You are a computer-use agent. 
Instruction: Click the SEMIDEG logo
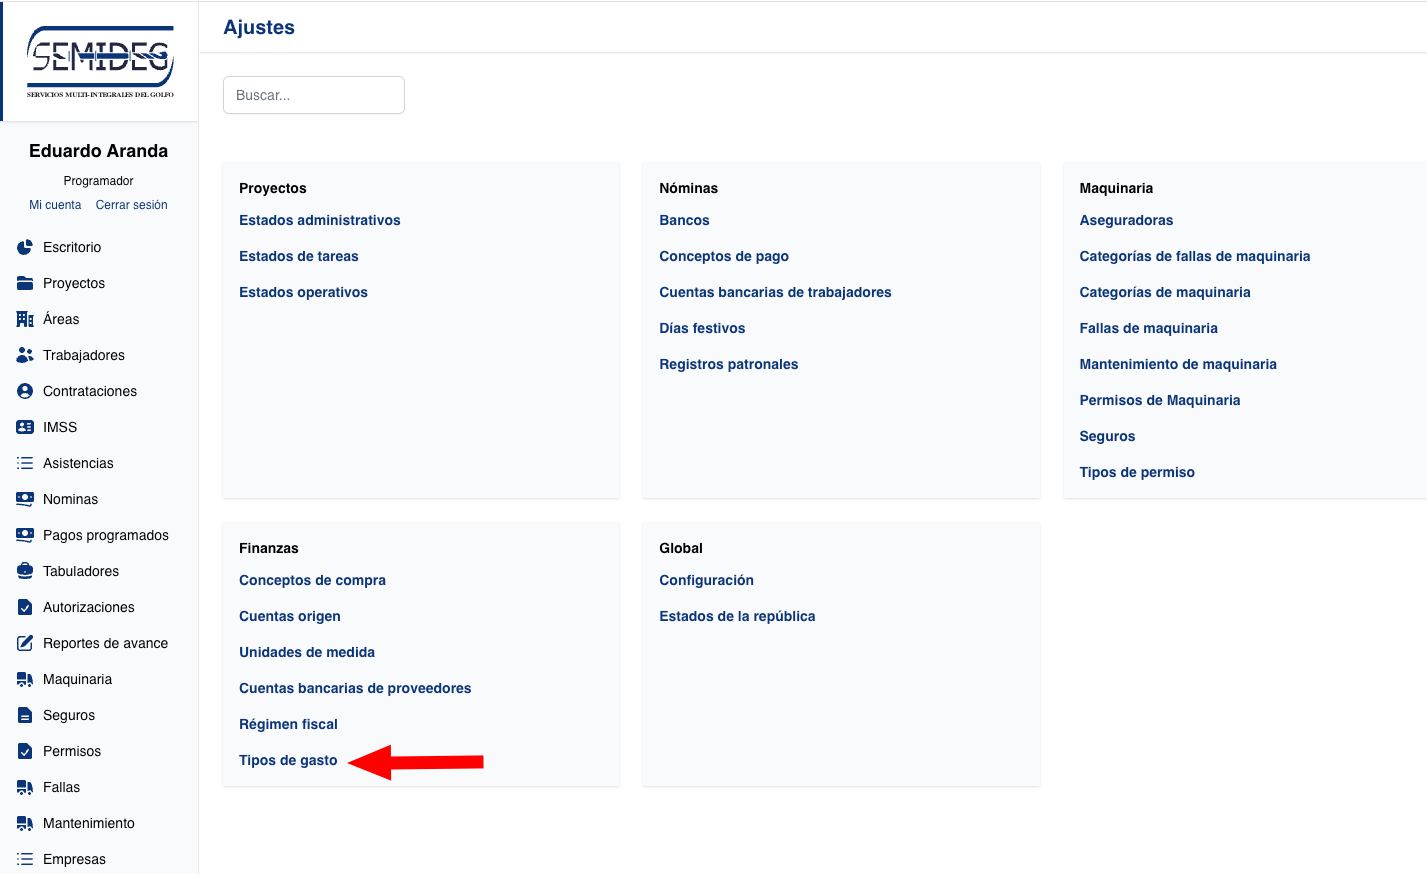[100, 61]
